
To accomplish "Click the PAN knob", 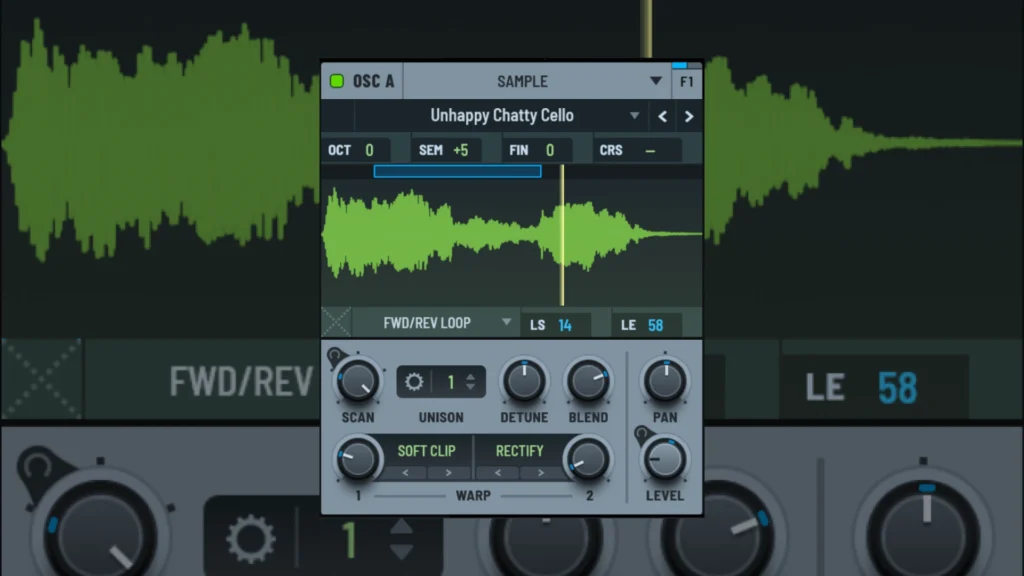I will pos(665,381).
